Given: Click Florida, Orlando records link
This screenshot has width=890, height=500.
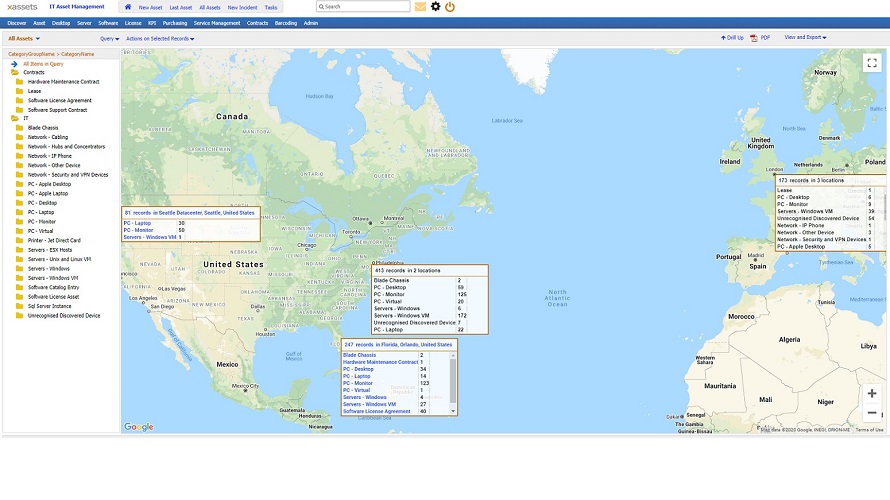Looking at the screenshot, I should coord(398,344).
